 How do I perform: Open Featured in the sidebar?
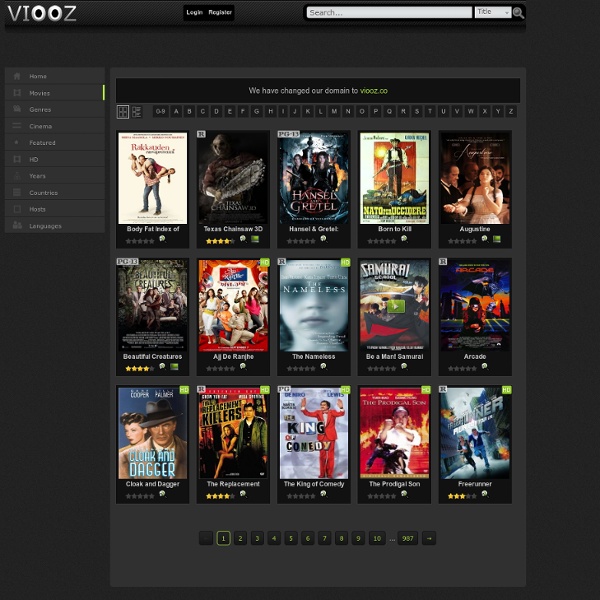[55, 143]
